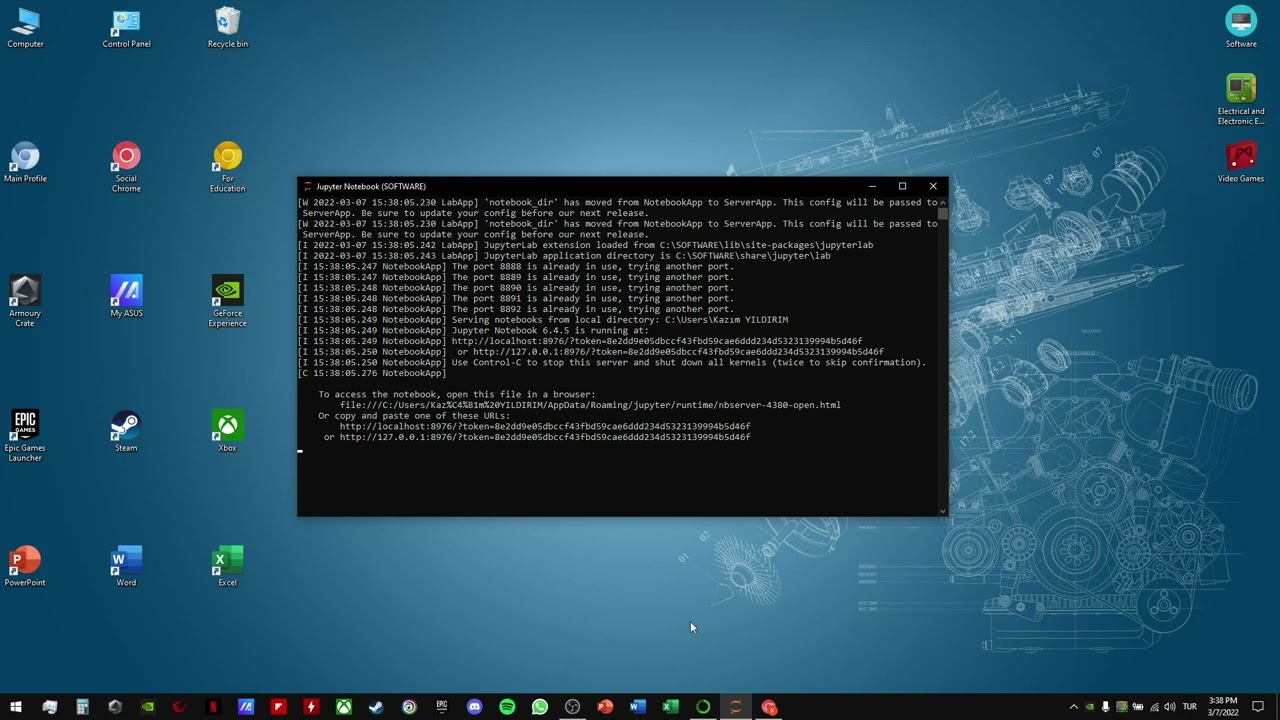Open the Software folder on desktop
Viewport: 1280px width, 720px height.
(1241, 27)
